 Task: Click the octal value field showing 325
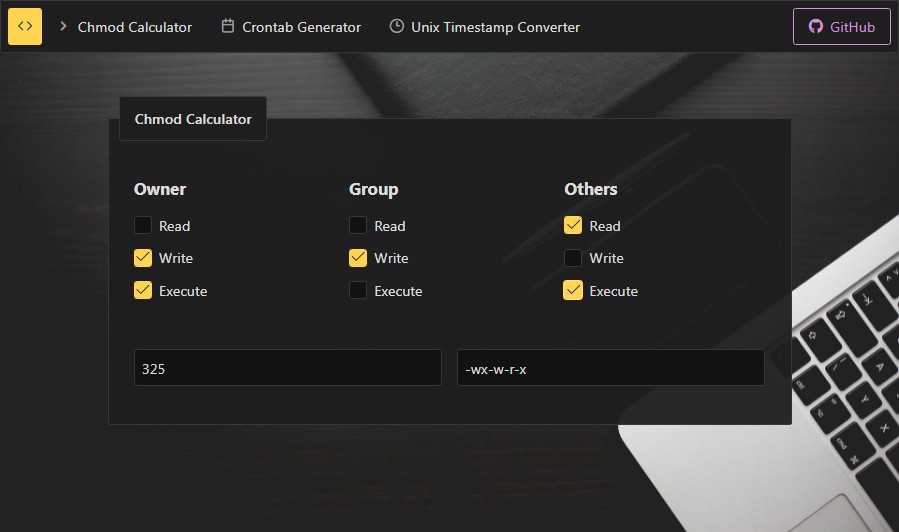coord(287,368)
